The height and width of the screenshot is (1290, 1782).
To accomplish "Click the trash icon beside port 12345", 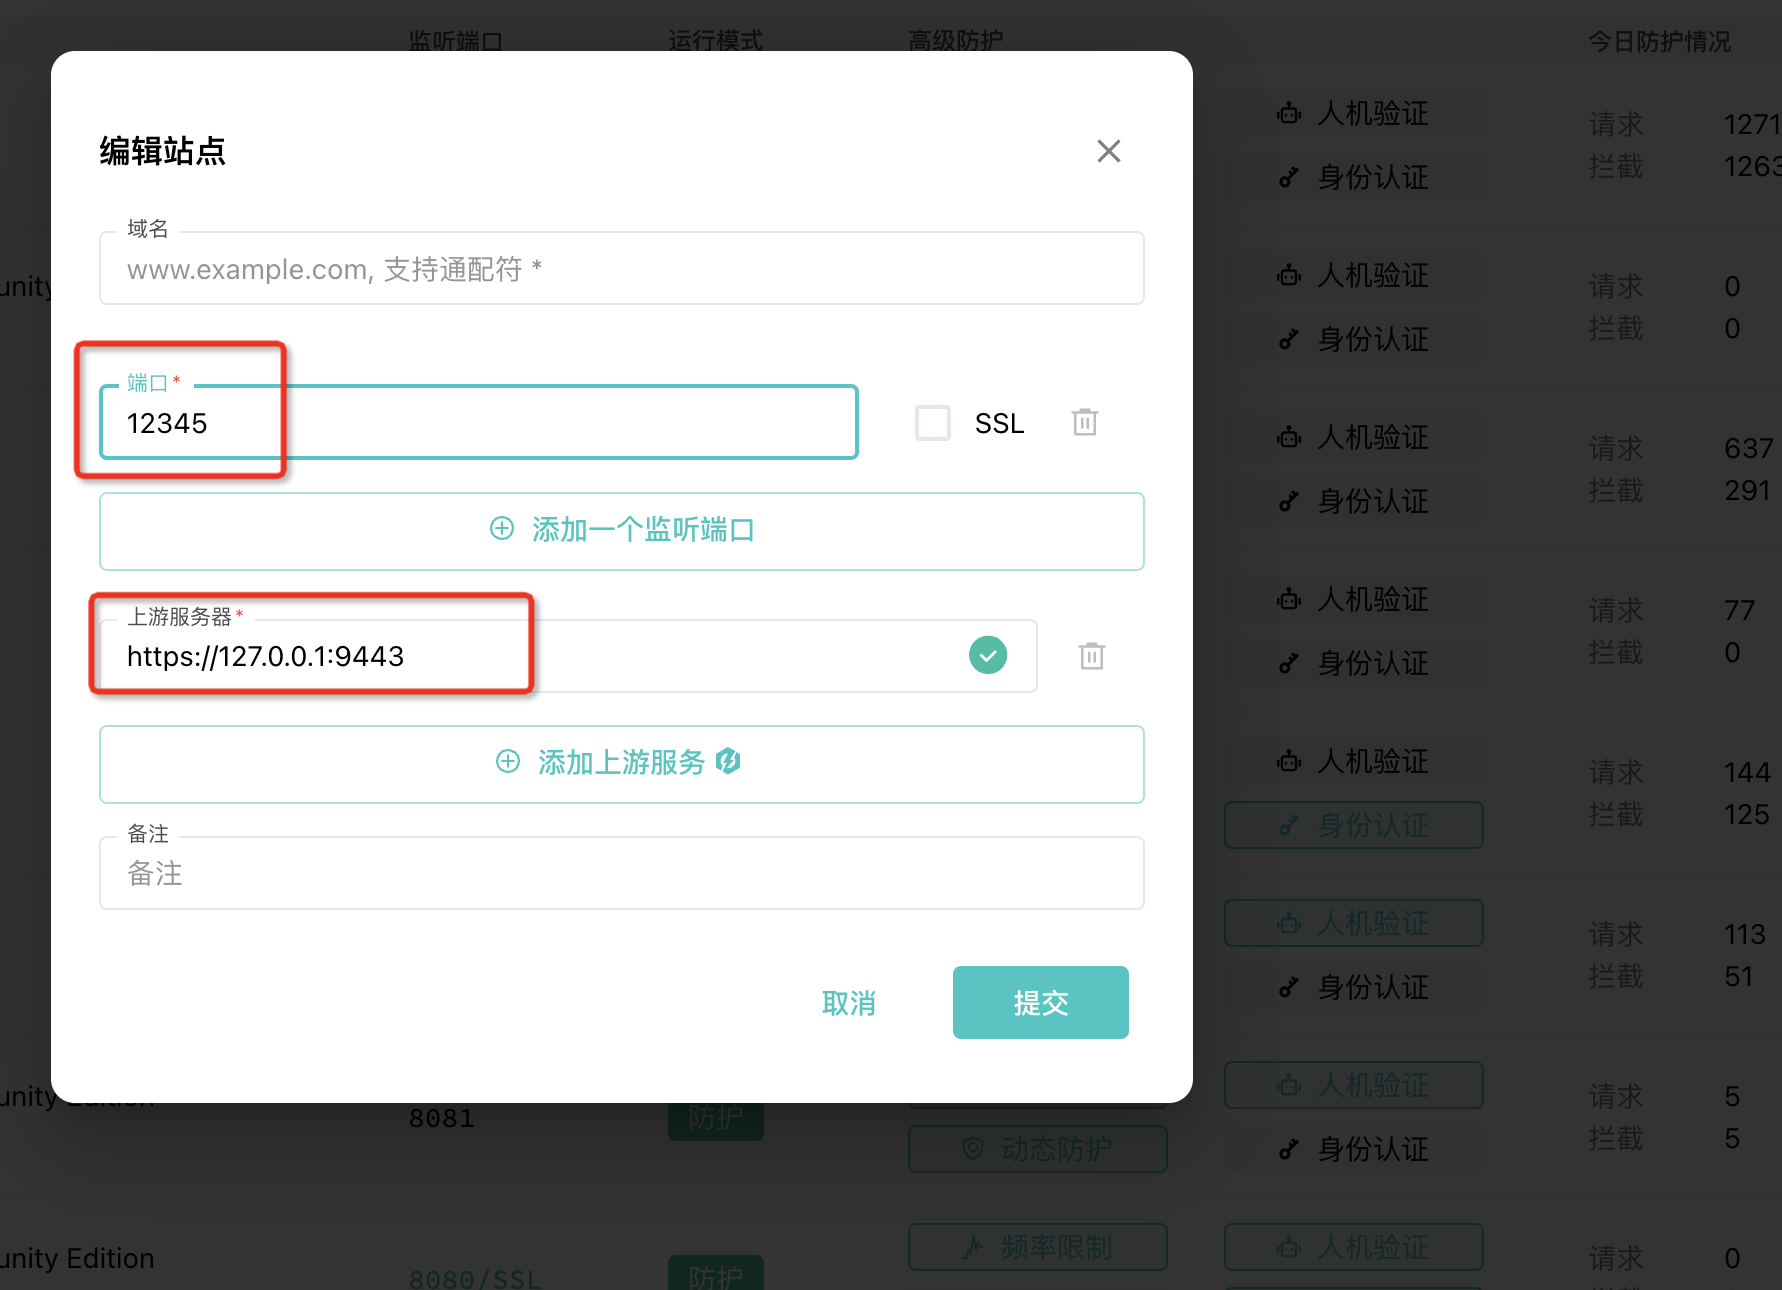I will (1086, 422).
